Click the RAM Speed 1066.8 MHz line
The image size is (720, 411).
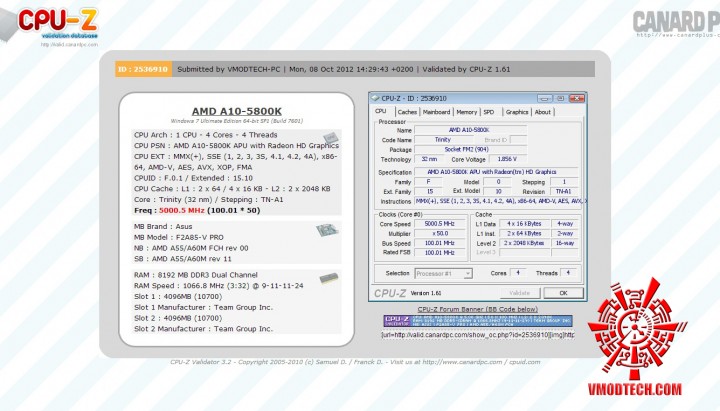coord(219,286)
